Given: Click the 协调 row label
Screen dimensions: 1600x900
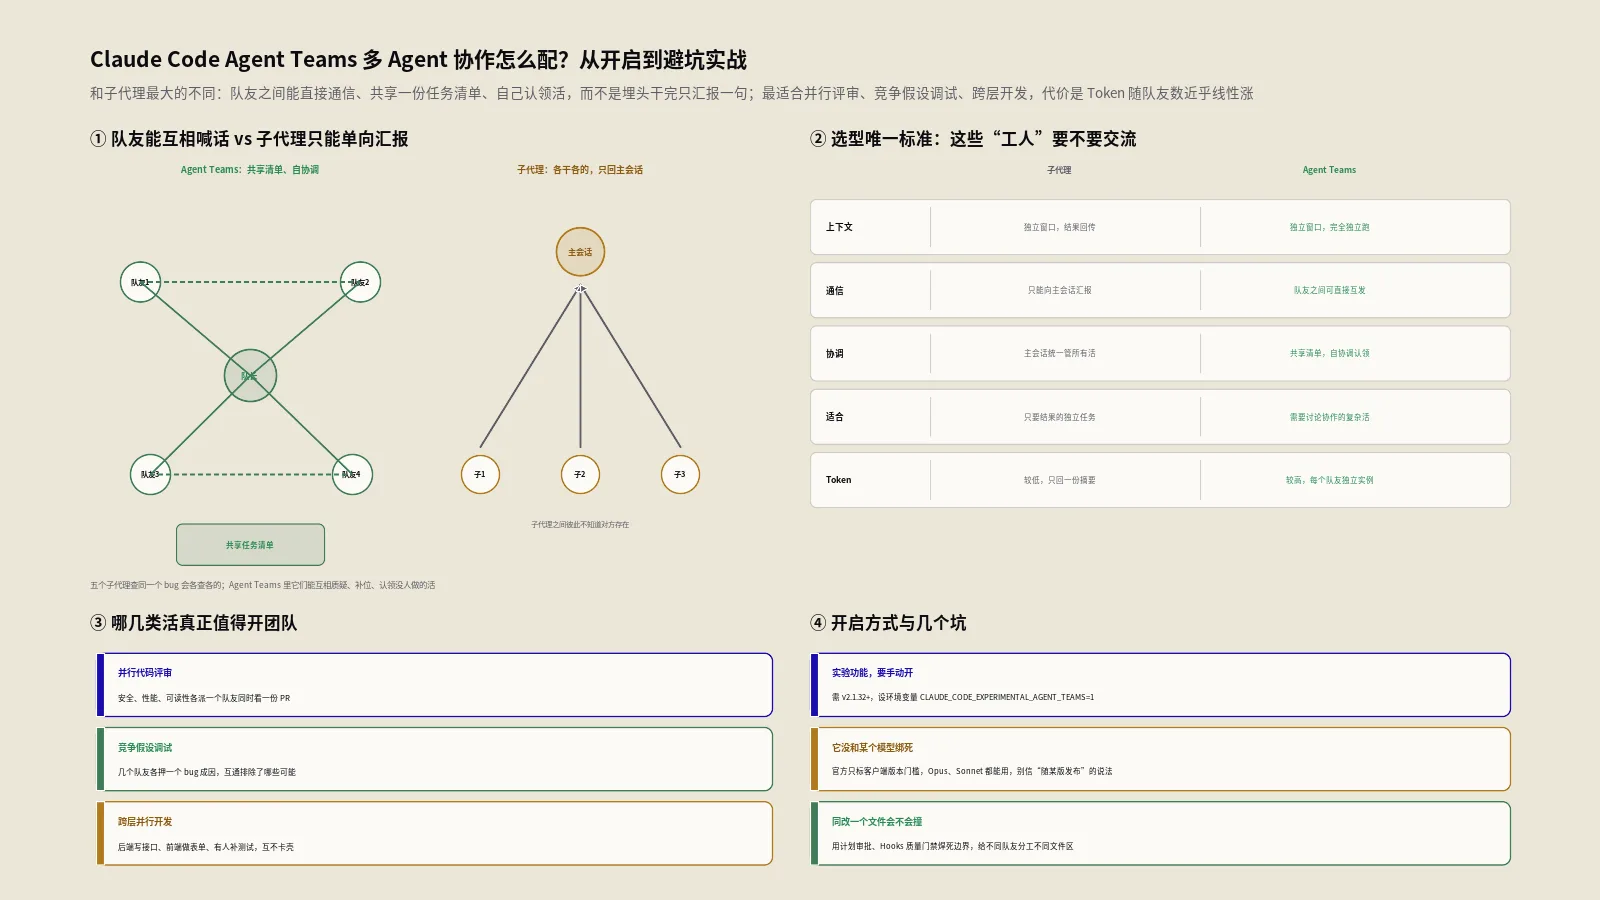Looking at the screenshot, I should point(835,354).
